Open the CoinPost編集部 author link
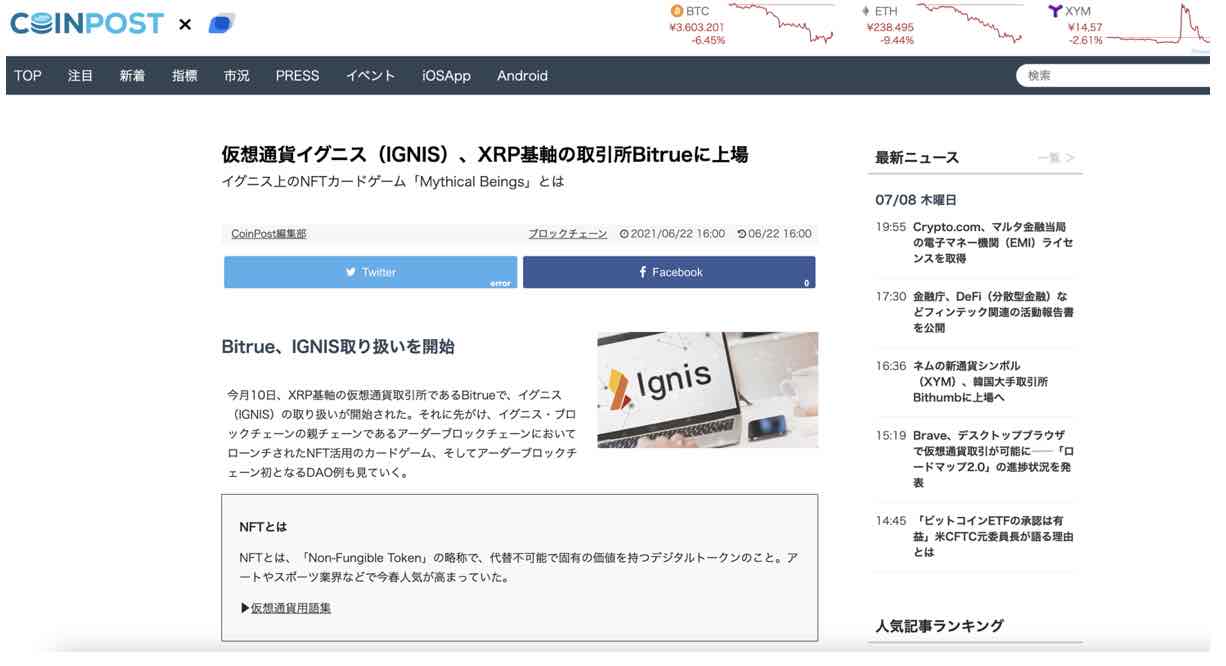The image size is (1226, 666). pos(269,234)
